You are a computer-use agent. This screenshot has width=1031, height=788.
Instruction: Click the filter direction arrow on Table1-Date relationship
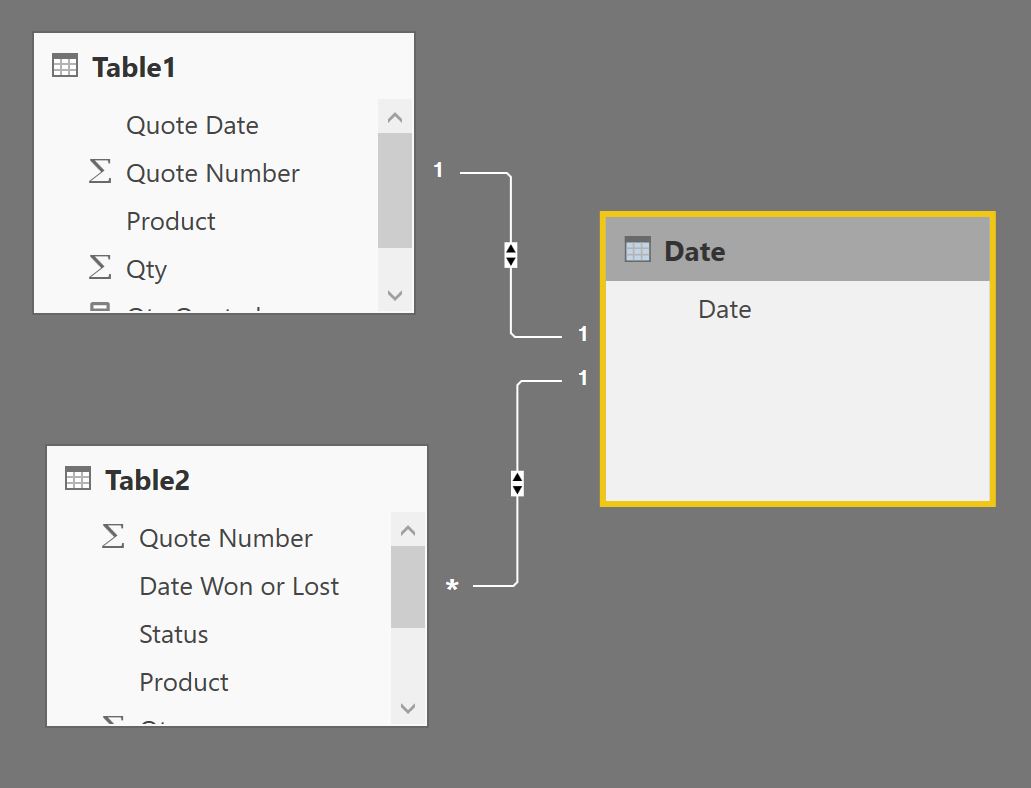click(511, 255)
